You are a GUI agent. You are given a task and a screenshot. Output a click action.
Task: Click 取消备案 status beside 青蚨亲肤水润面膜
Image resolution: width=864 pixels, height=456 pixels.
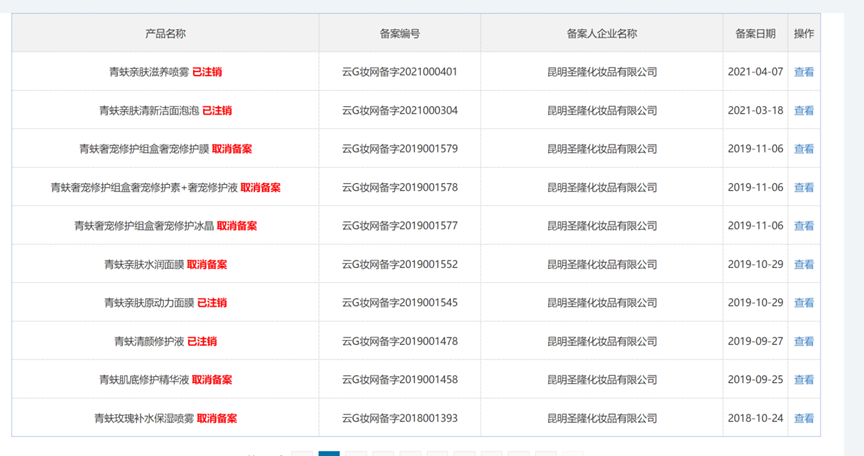coord(207,264)
